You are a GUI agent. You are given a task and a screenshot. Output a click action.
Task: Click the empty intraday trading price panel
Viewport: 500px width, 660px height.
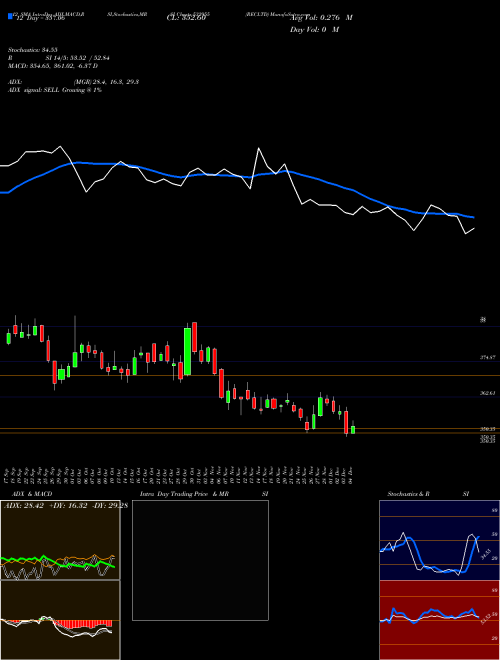pos(200,560)
